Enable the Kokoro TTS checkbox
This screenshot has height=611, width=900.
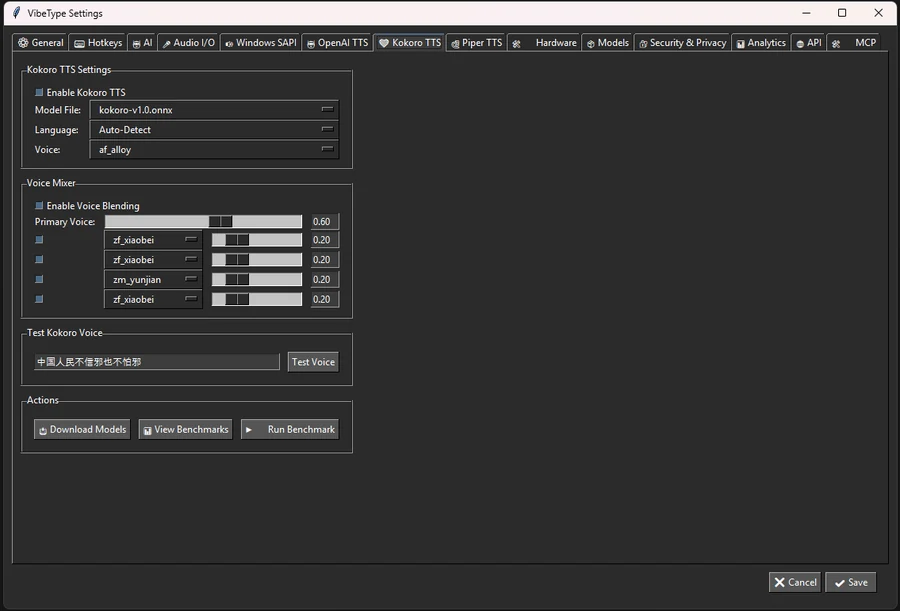[x=40, y=92]
